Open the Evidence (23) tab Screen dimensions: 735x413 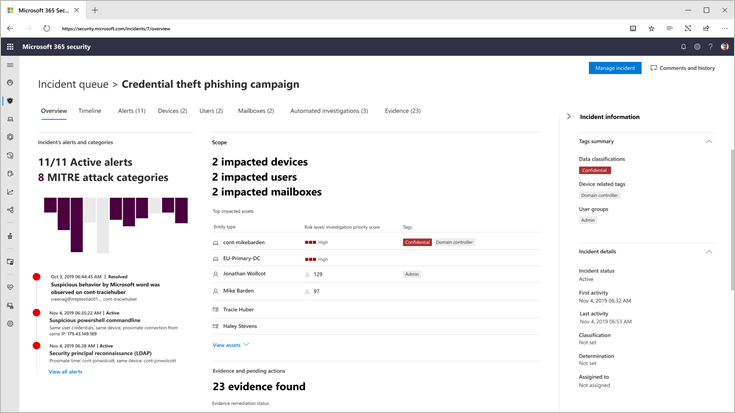[x=402, y=111]
